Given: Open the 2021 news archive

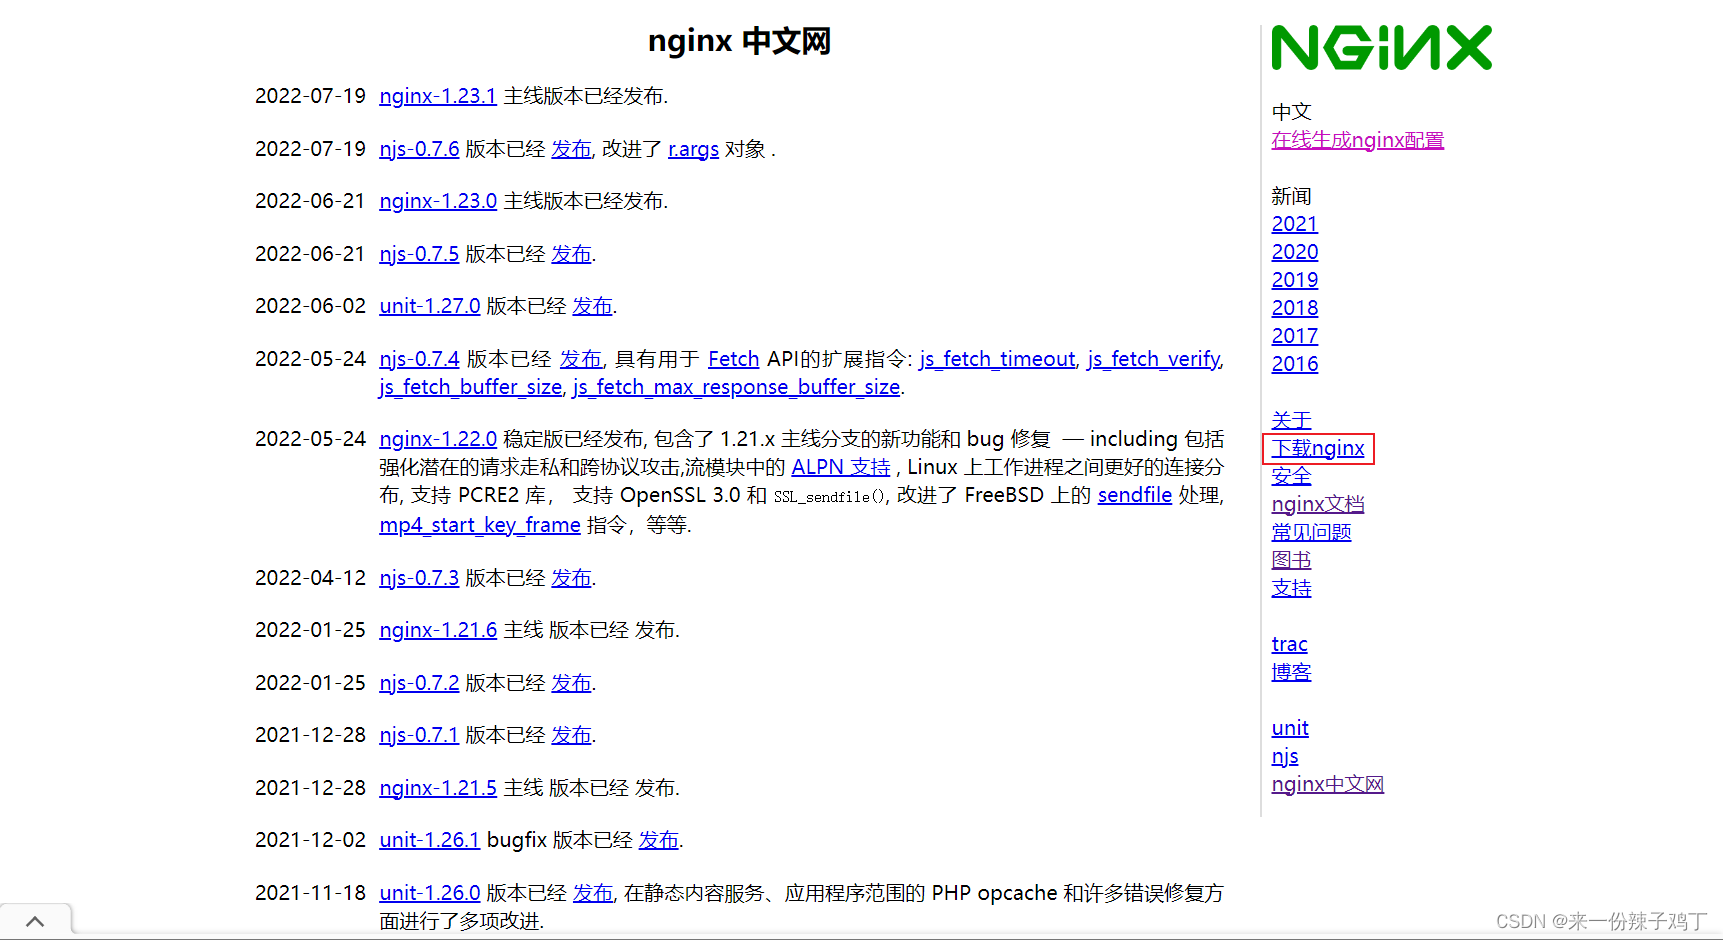Looking at the screenshot, I should pyautogui.click(x=1295, y=224).
